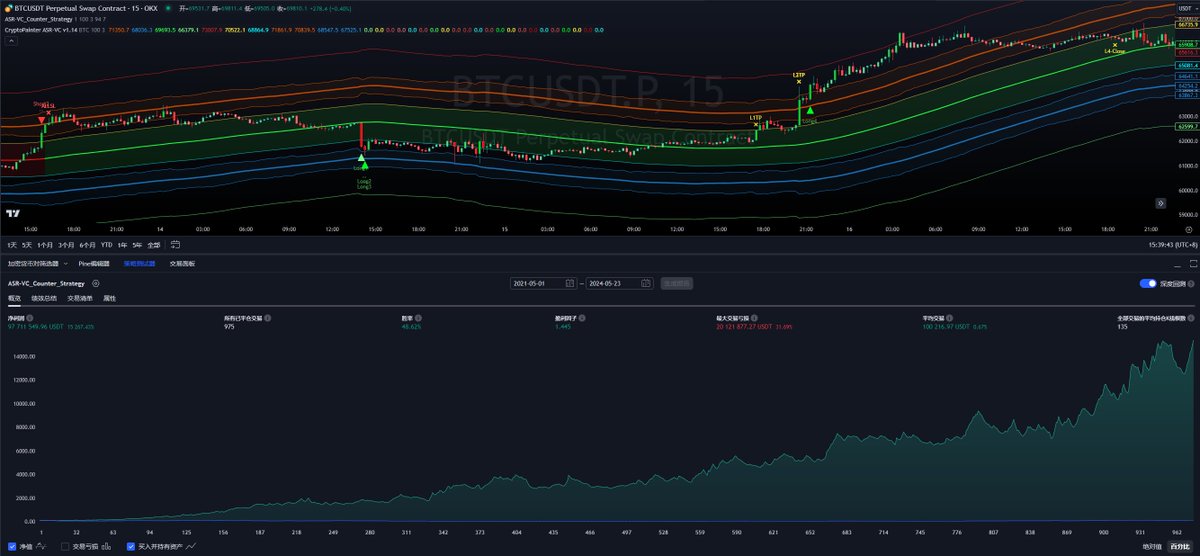This screenshot has width=1200, height=556.
Task: Click the scroll-to-latest-bar arrow button on chart
Action: click(x=1163, y=202)
